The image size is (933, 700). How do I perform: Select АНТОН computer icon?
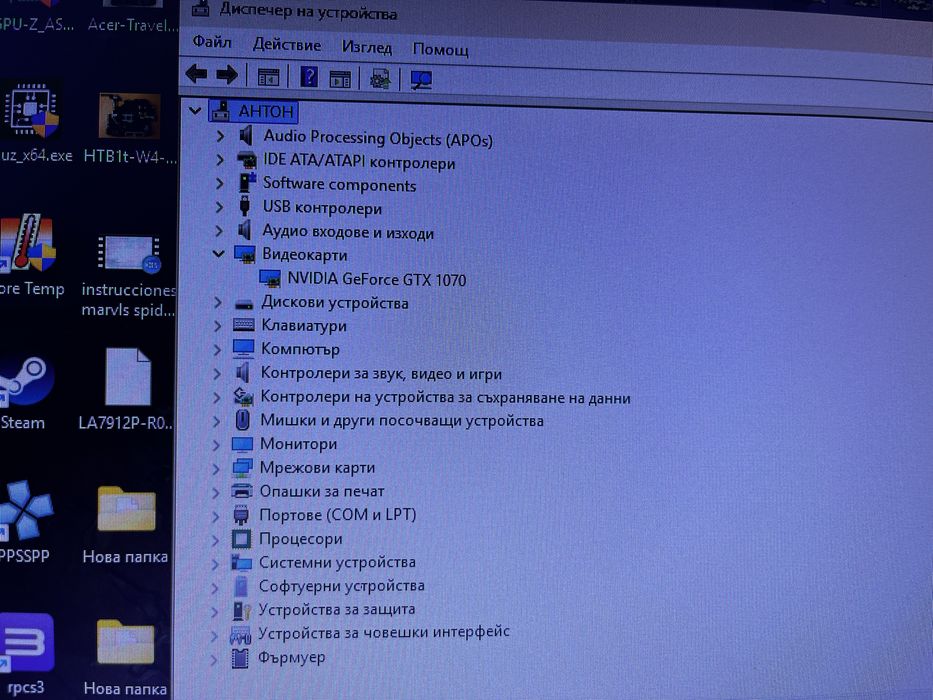pyautogui.click(x=221, y=110)
